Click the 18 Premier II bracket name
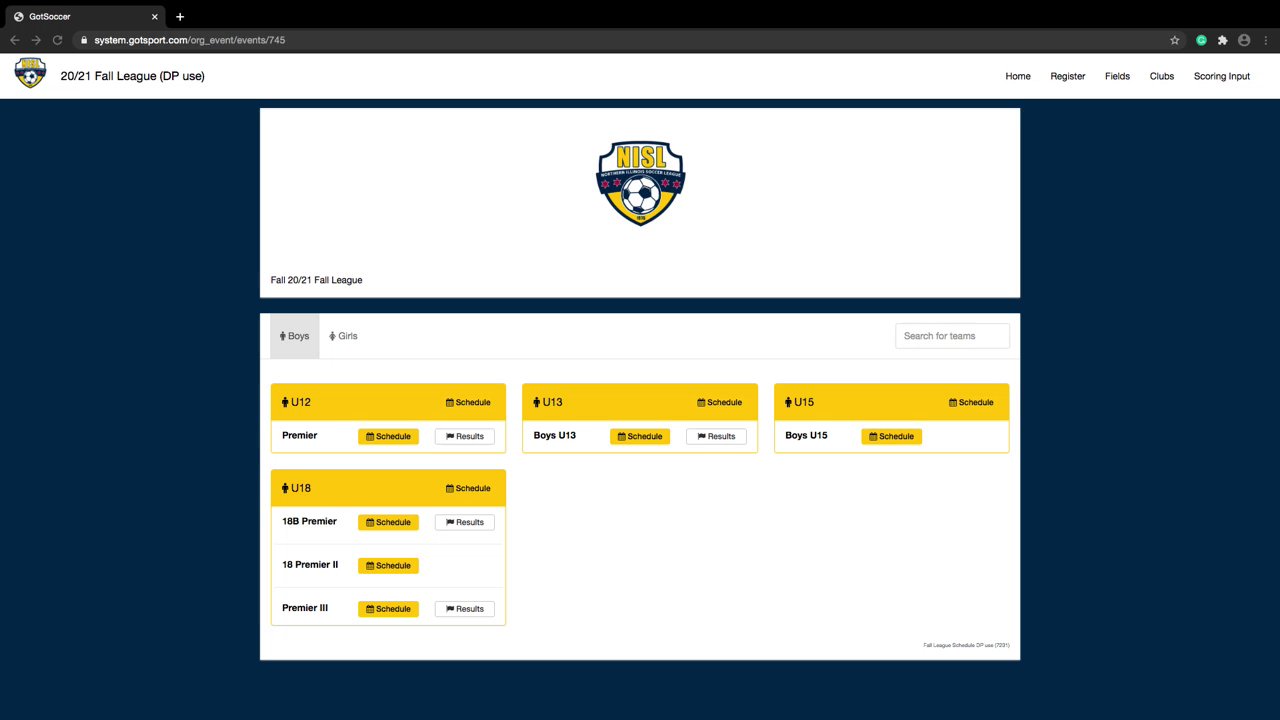Screen dimensions: 1280x720 [310, 564]
